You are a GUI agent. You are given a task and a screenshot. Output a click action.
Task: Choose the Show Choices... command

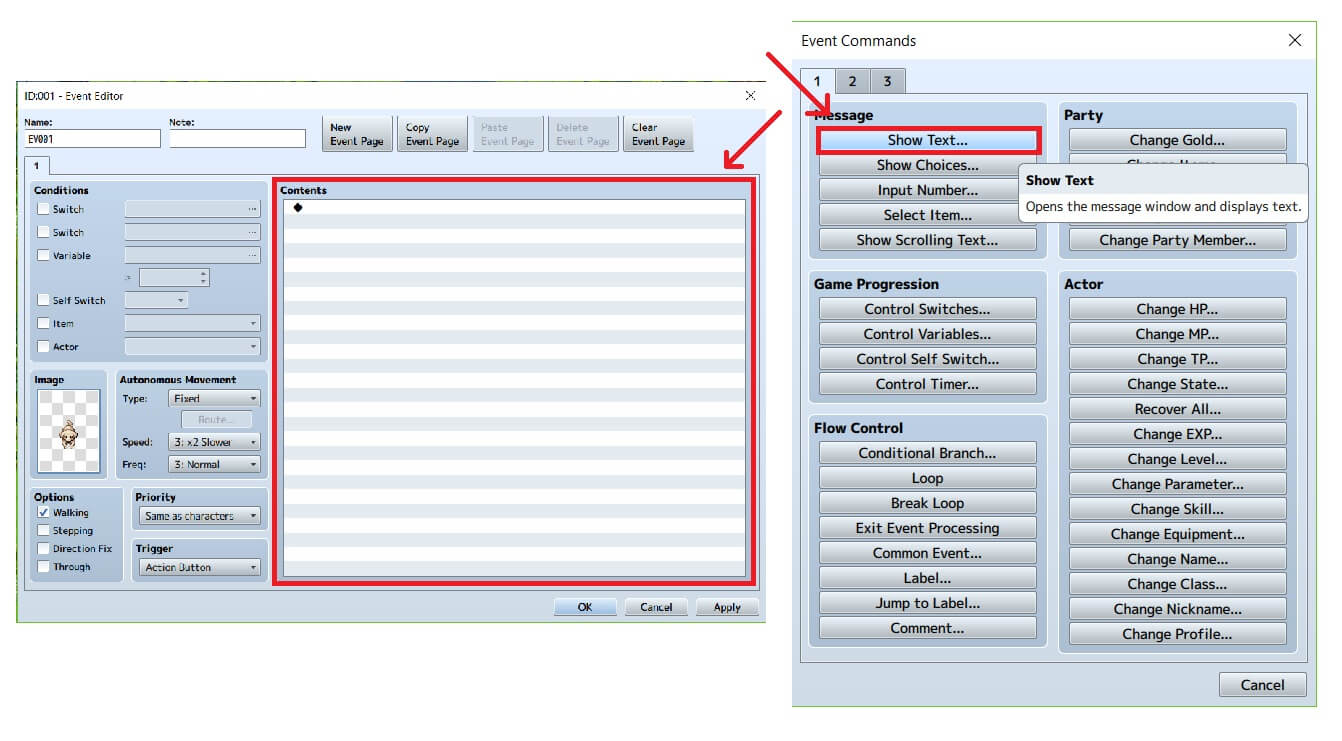[928, 165]
